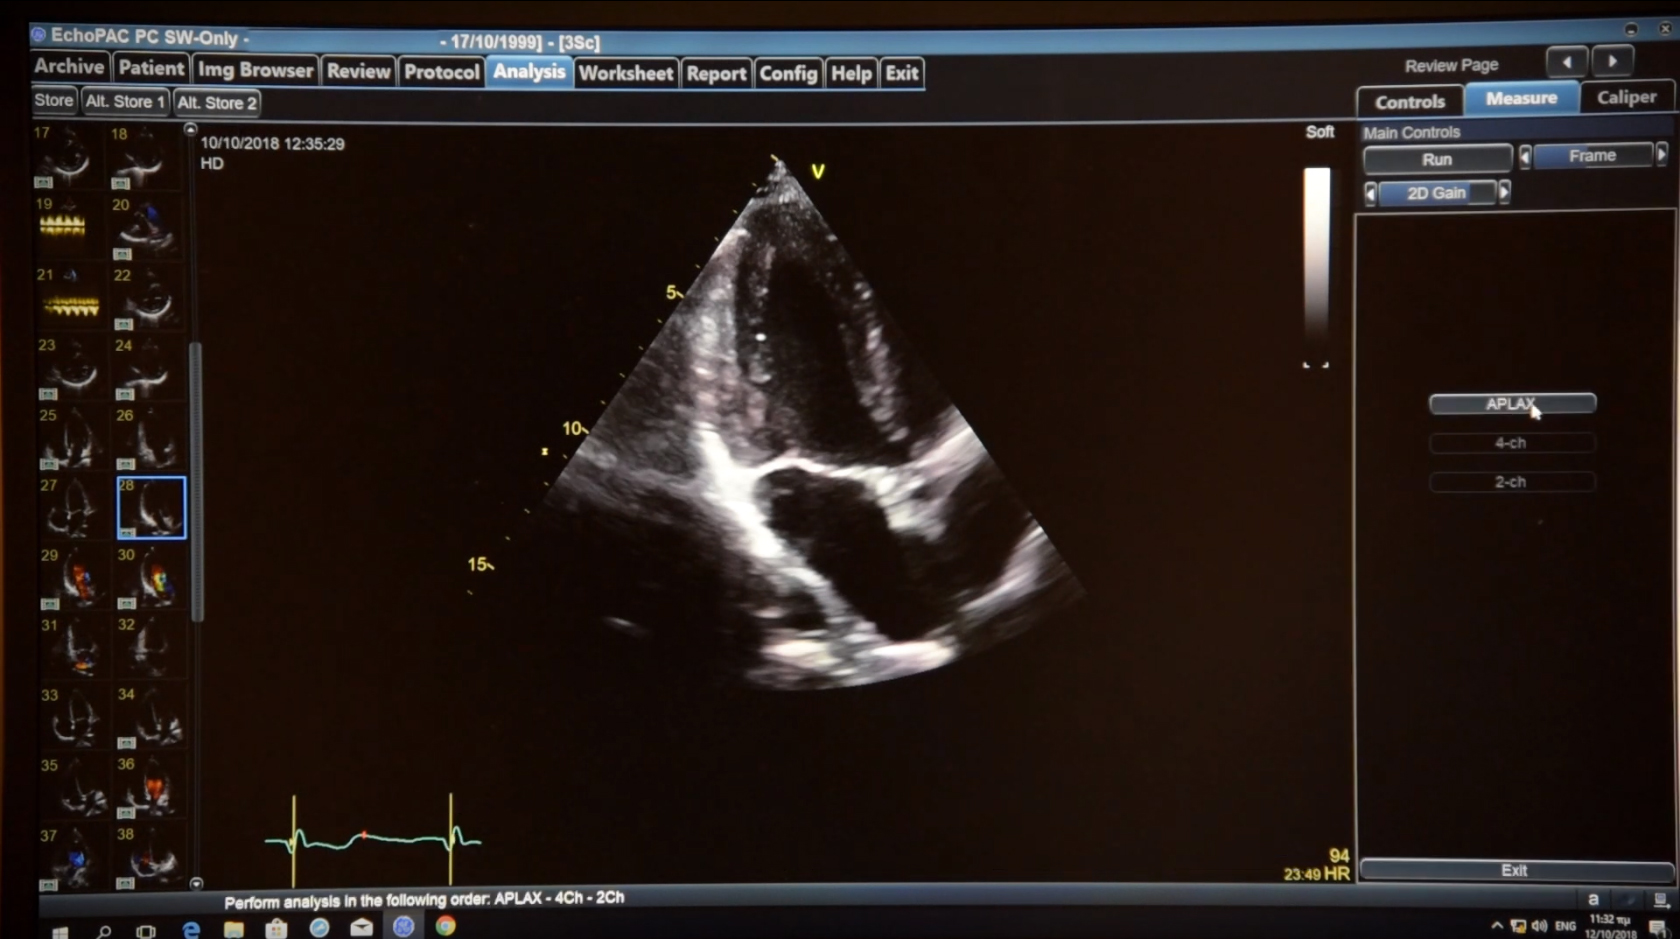Launch Microsoft Edge from the taskbar
The image size is (1680, 939).
click(x=190, y=928)
